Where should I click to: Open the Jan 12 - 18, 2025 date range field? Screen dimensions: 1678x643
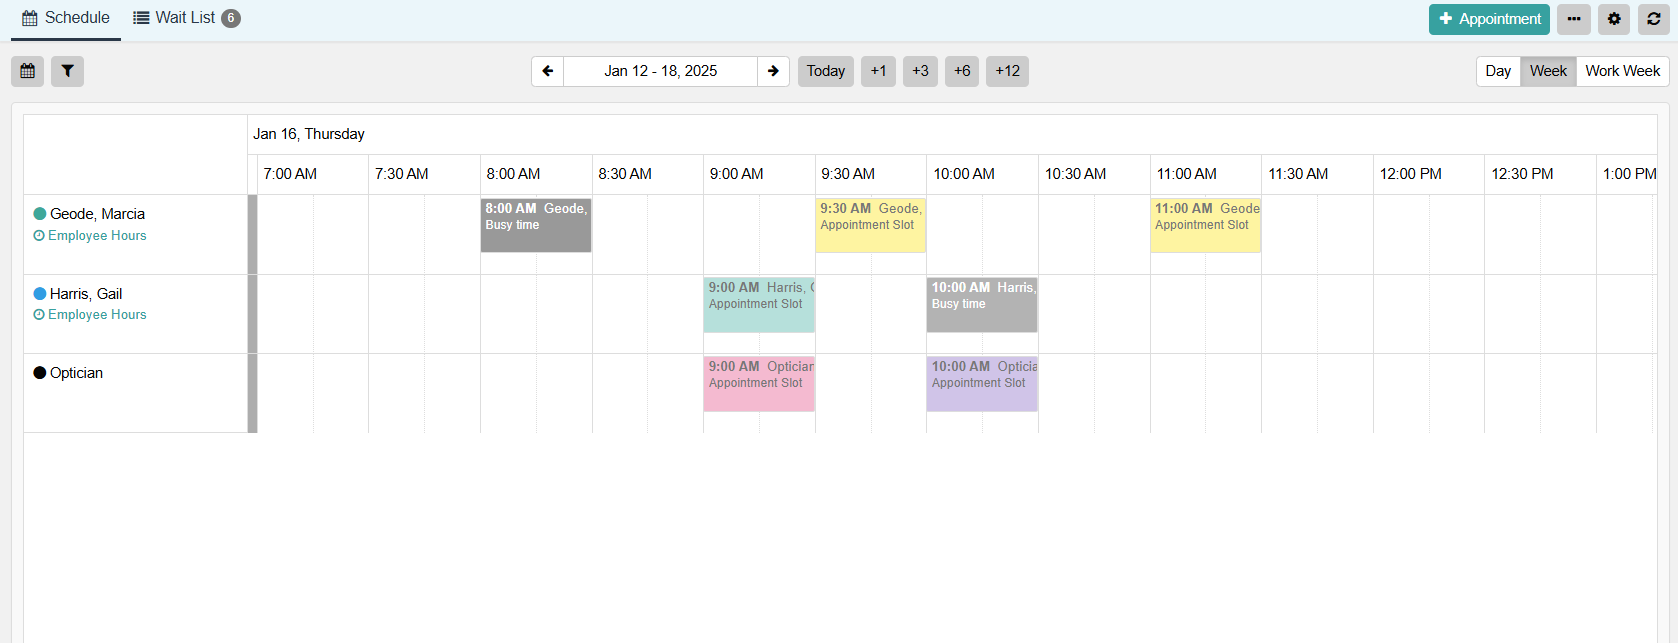point(660,71)
